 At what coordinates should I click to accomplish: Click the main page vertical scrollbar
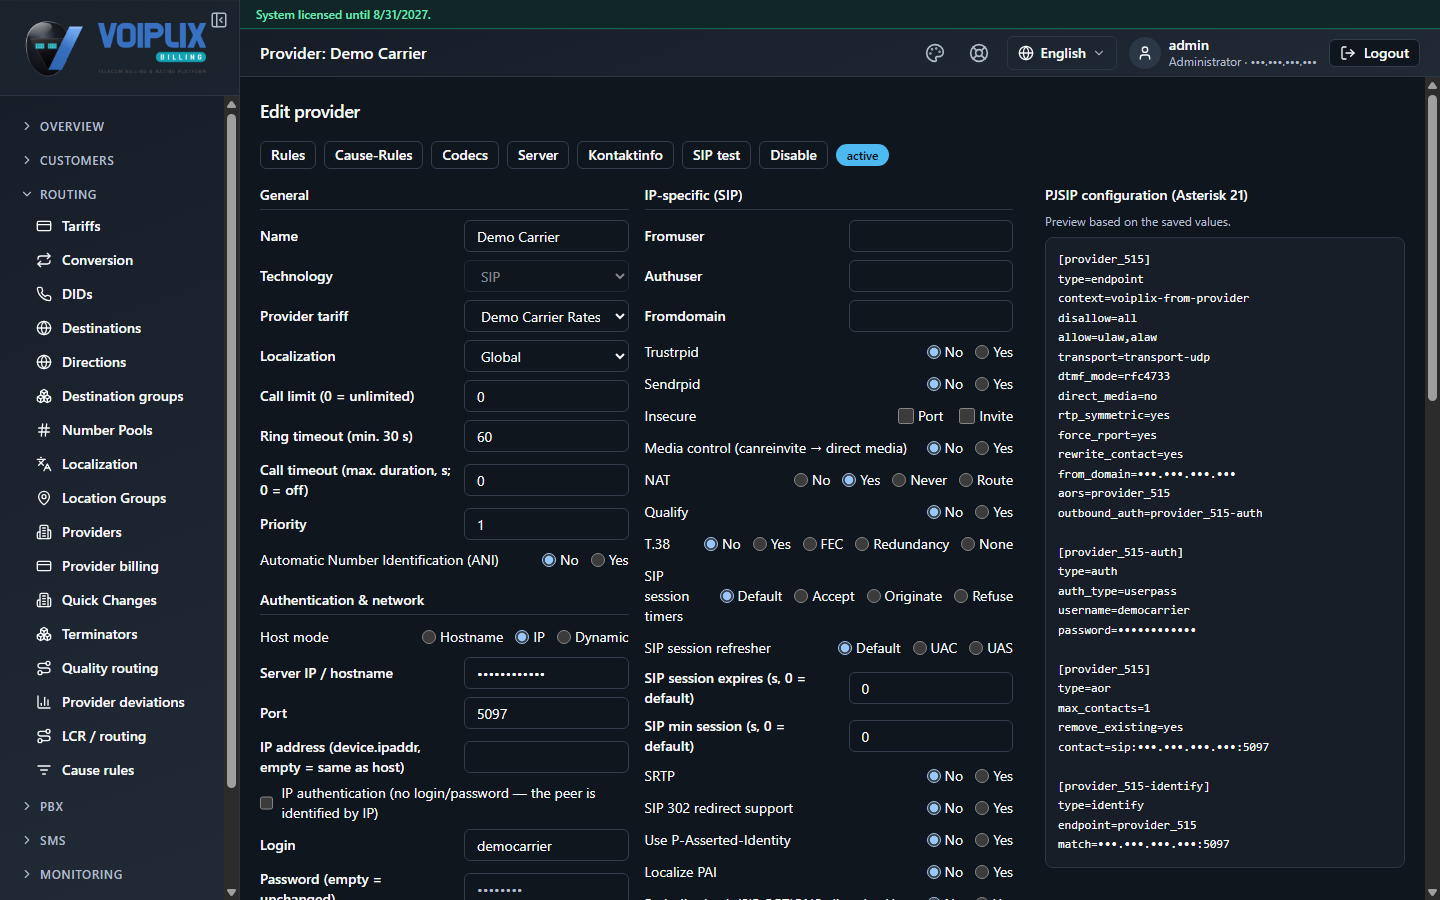tap(1432, 250)
